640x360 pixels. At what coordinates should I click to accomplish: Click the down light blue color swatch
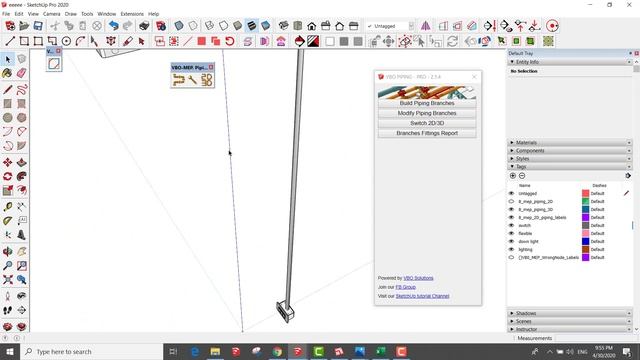click(x=585, y=242)
